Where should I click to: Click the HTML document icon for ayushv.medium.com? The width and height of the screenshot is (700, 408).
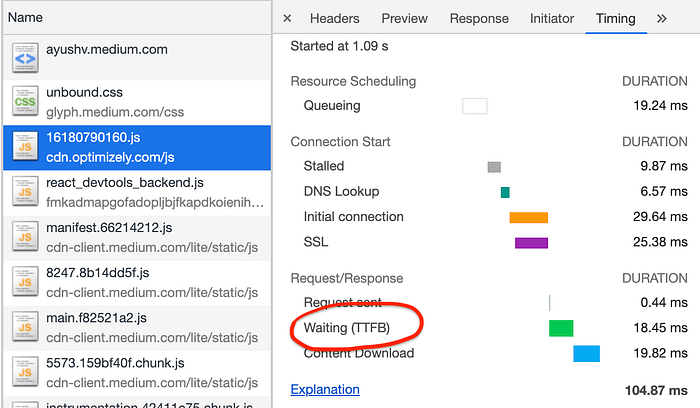click(x=25, y=58)
